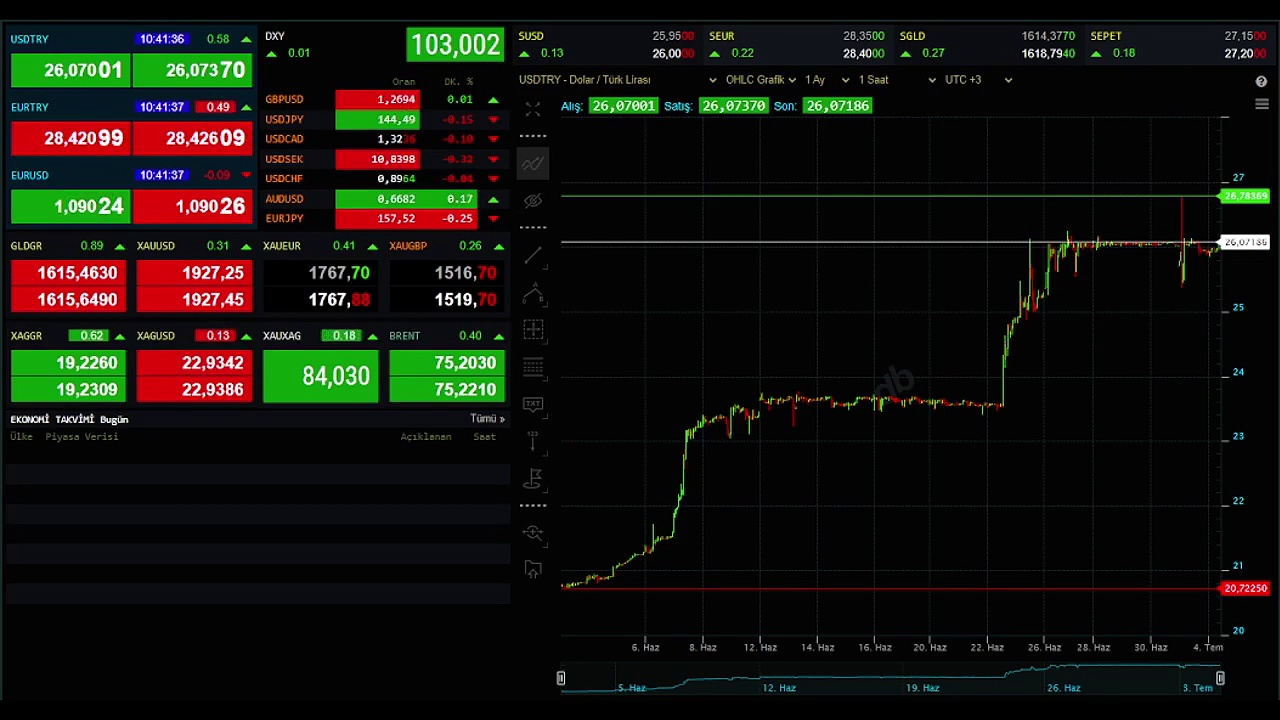Open the indicators tool in chart sidebar
1280x720 pixels.
coord(533,164)
